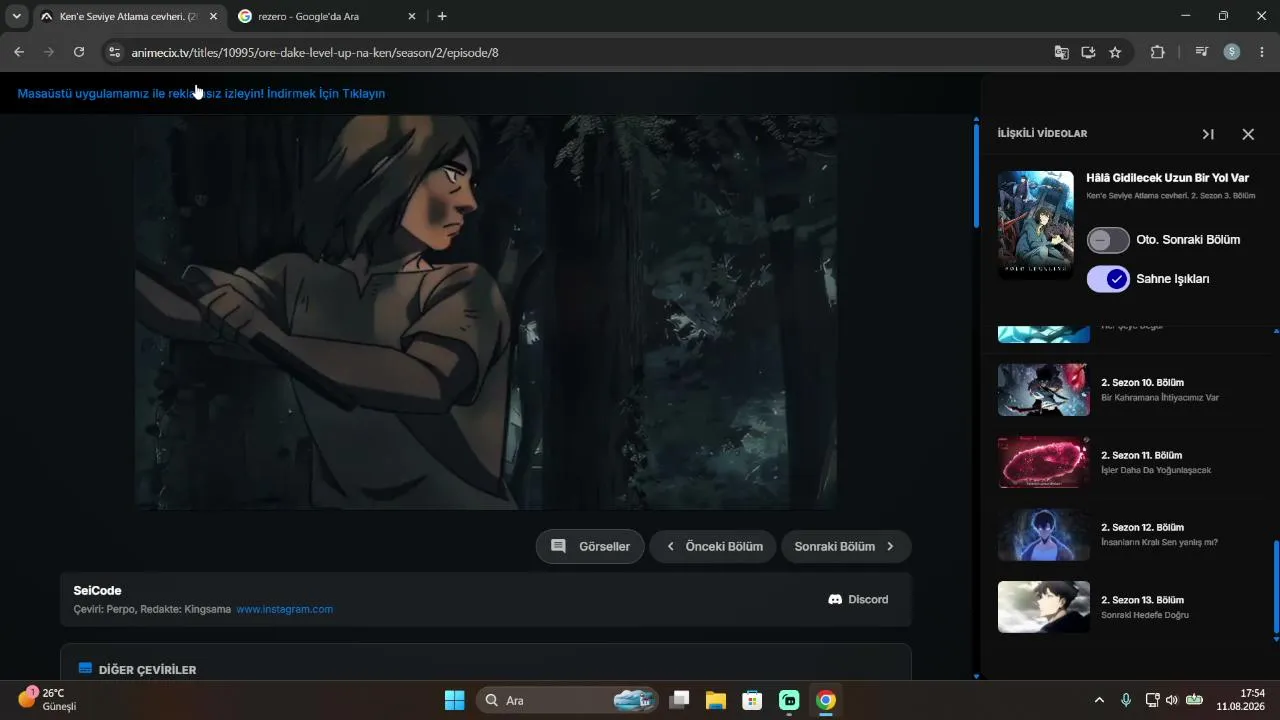Open the media controls icon in toolbar
The width and height of the screenshot is (1280, 720).
1202,52
